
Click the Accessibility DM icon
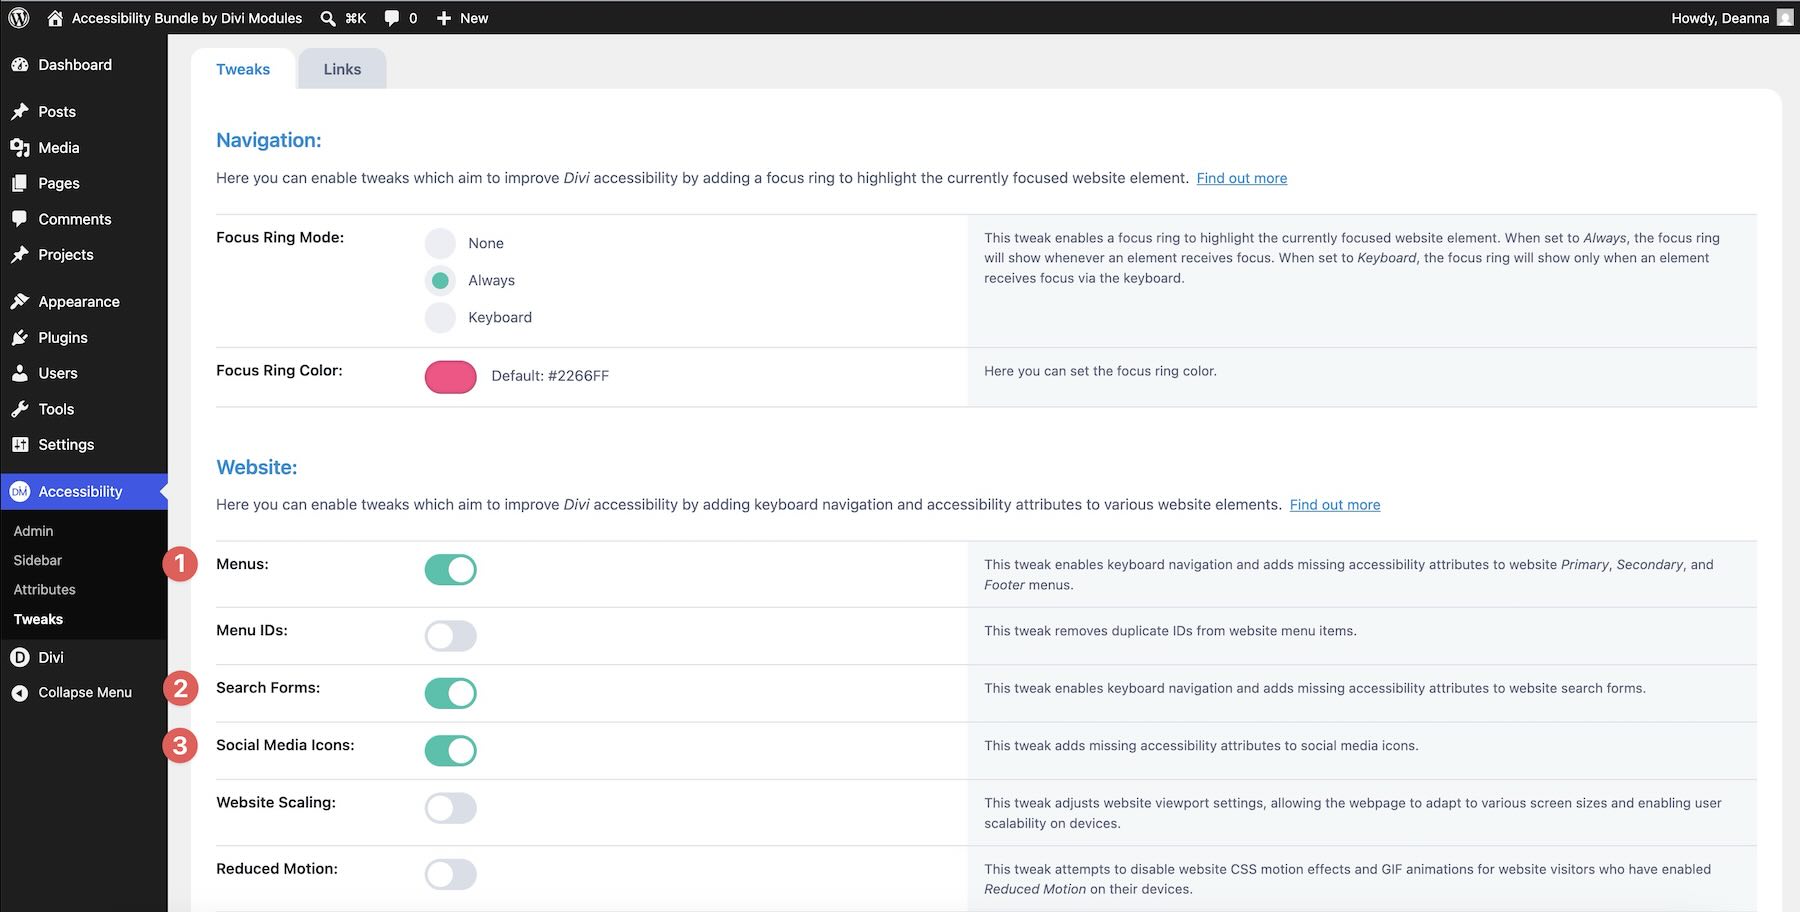pyautogui.click(x=20, y=491)
